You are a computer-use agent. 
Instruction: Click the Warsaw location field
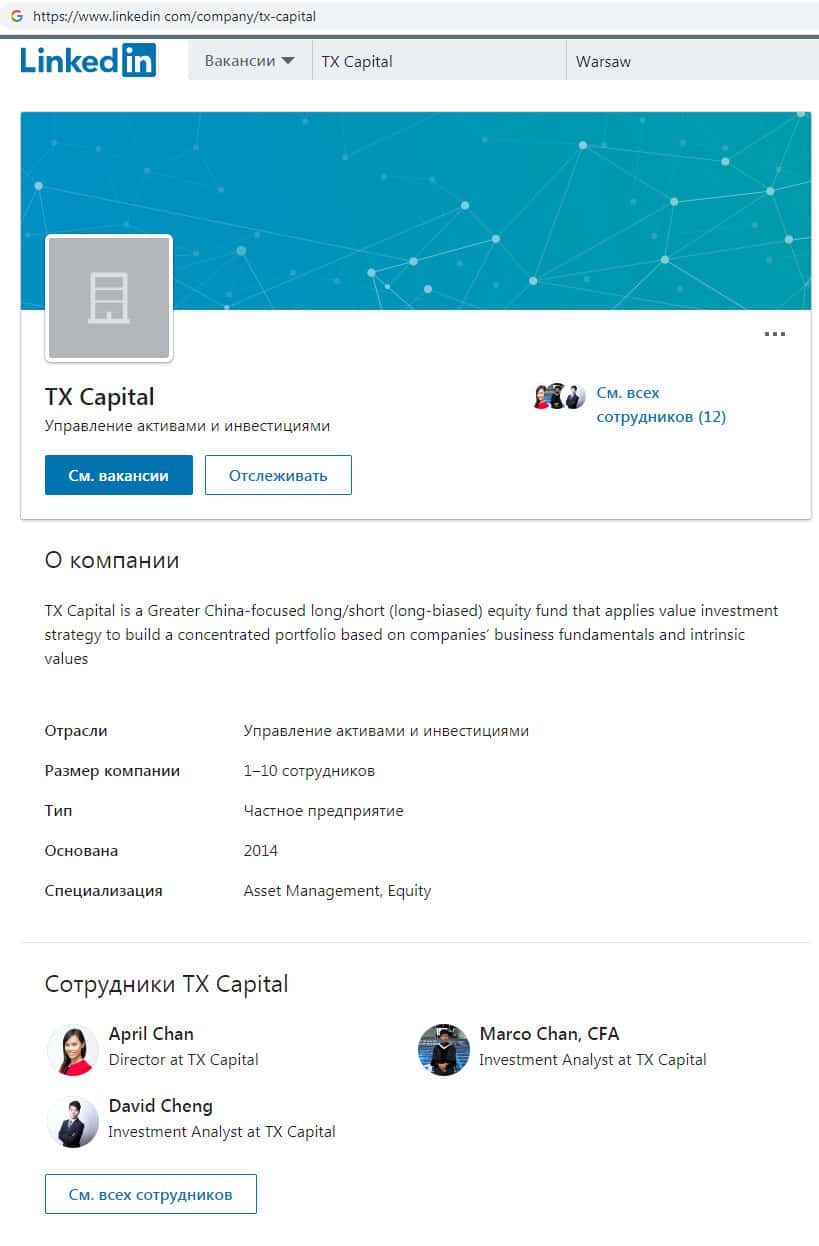coord(692,61)
